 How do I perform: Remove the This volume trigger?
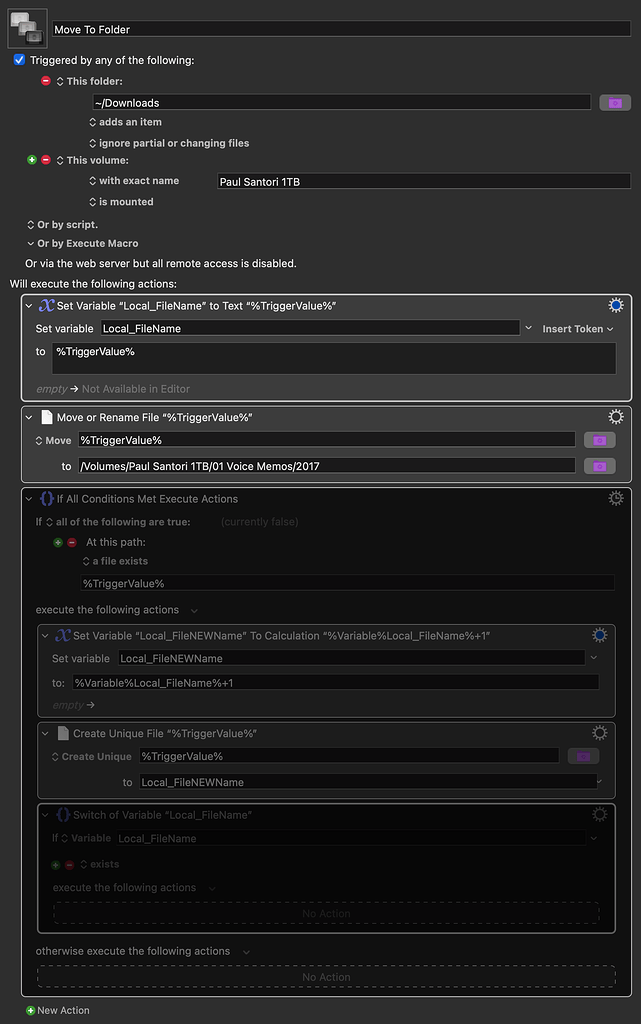[46, 160]
